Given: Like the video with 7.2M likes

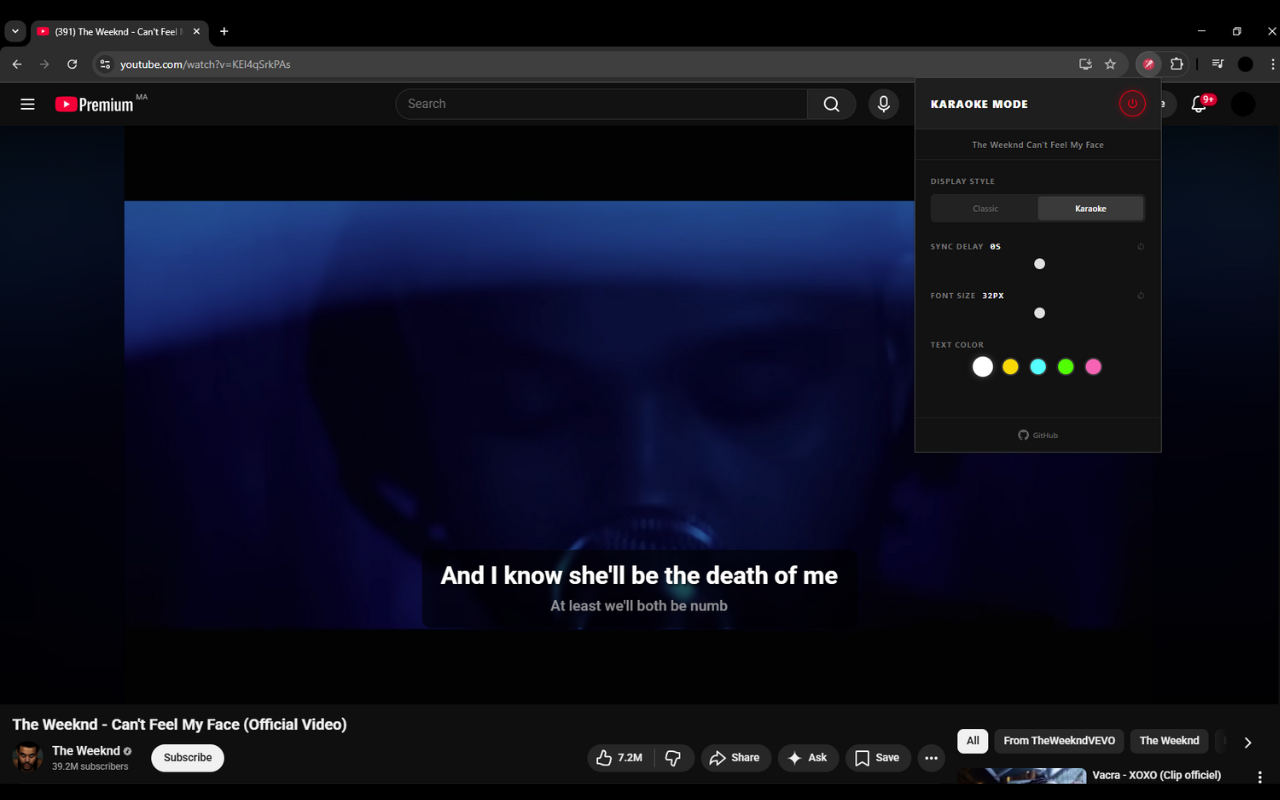Looking at the screenshot, I should click(x=620, y=758).
